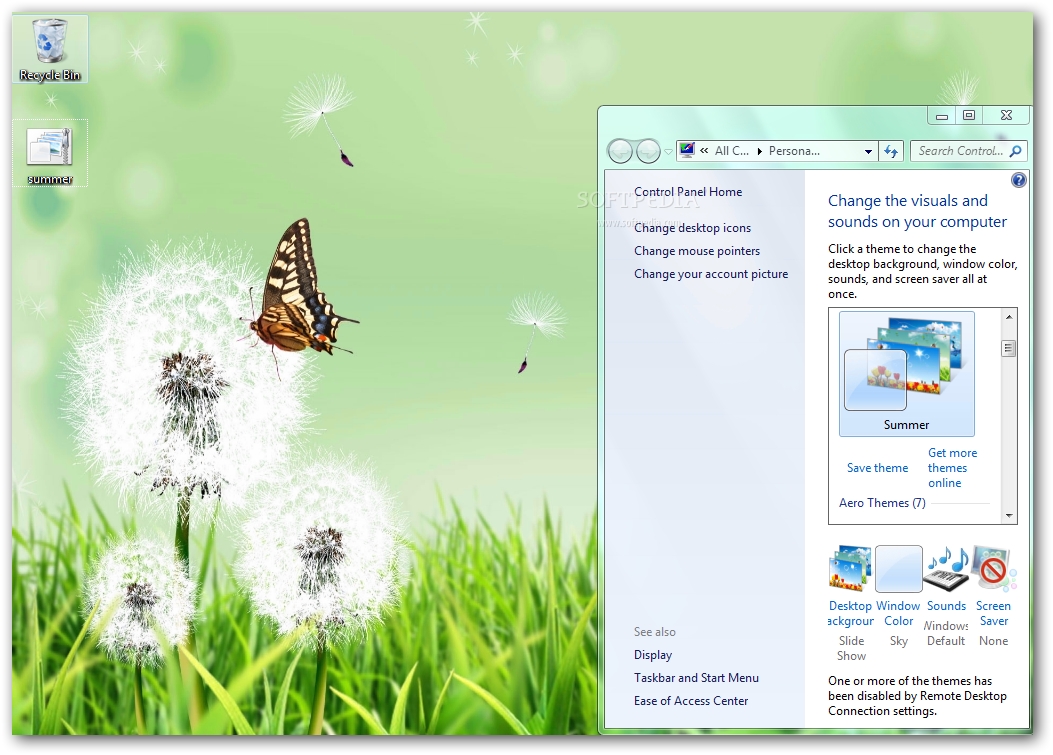Open Screen Saver icon

click(x=994, y=569)
